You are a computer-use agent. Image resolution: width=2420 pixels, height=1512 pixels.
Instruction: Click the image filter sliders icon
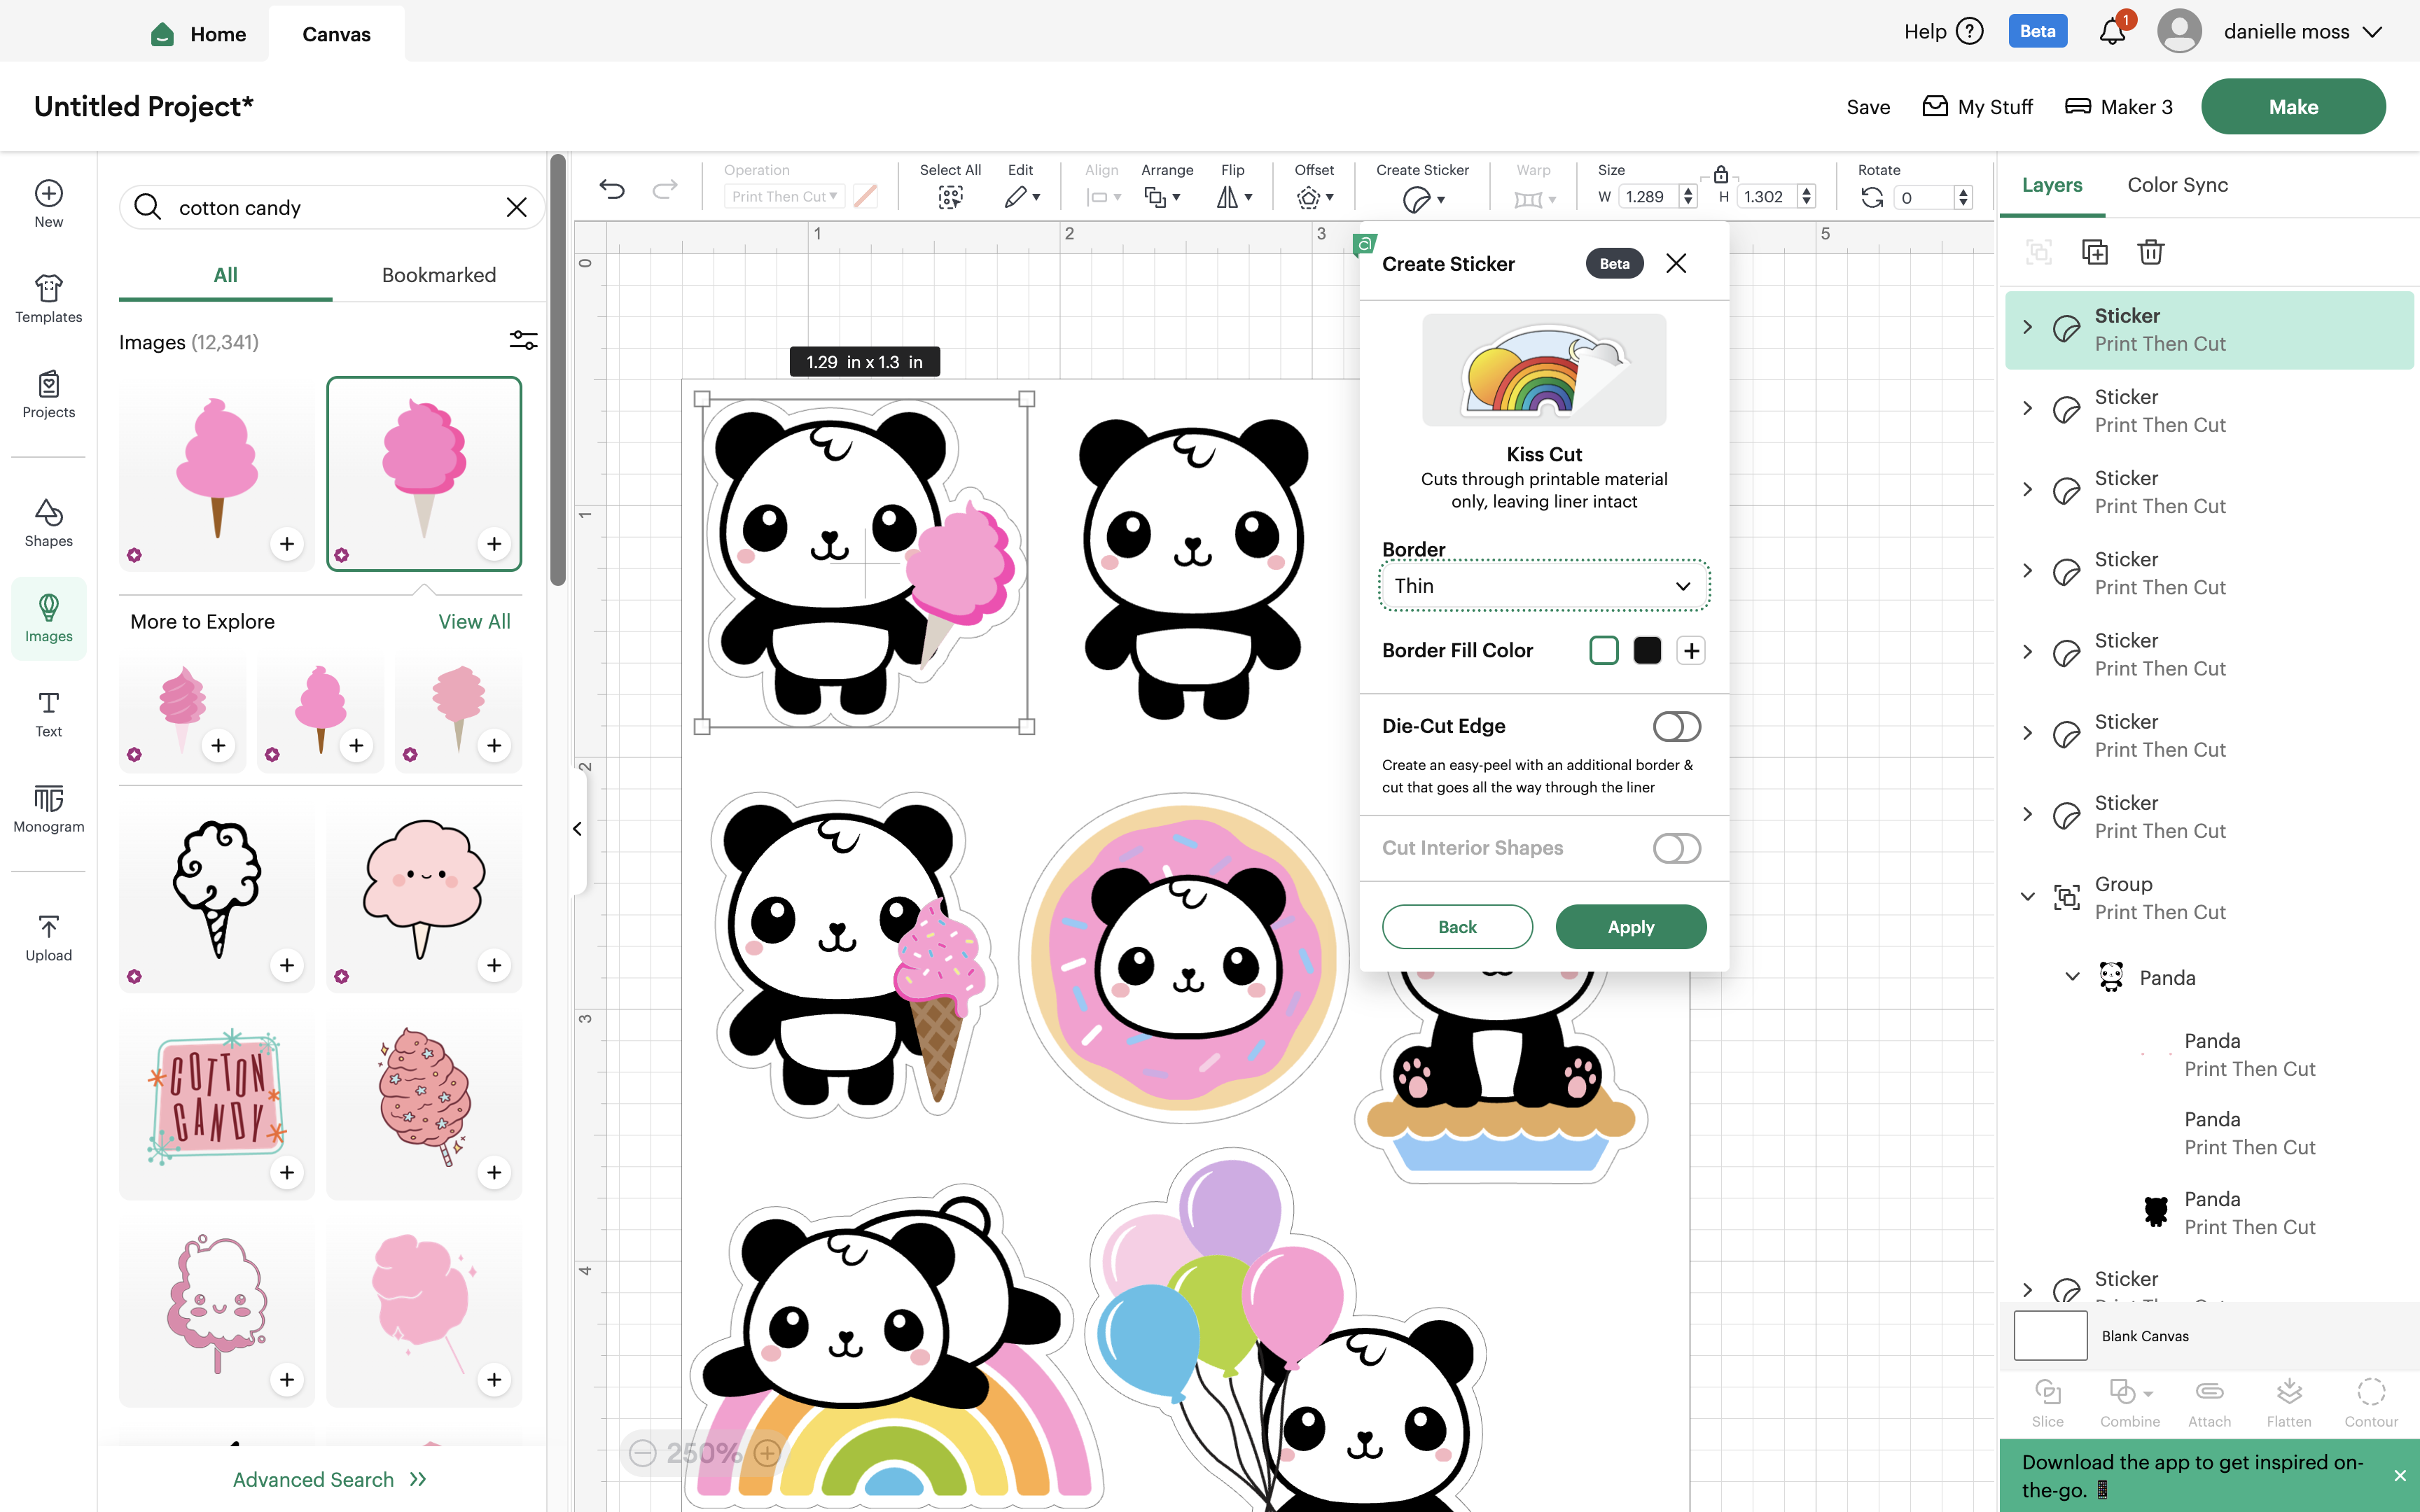[523, 341]
